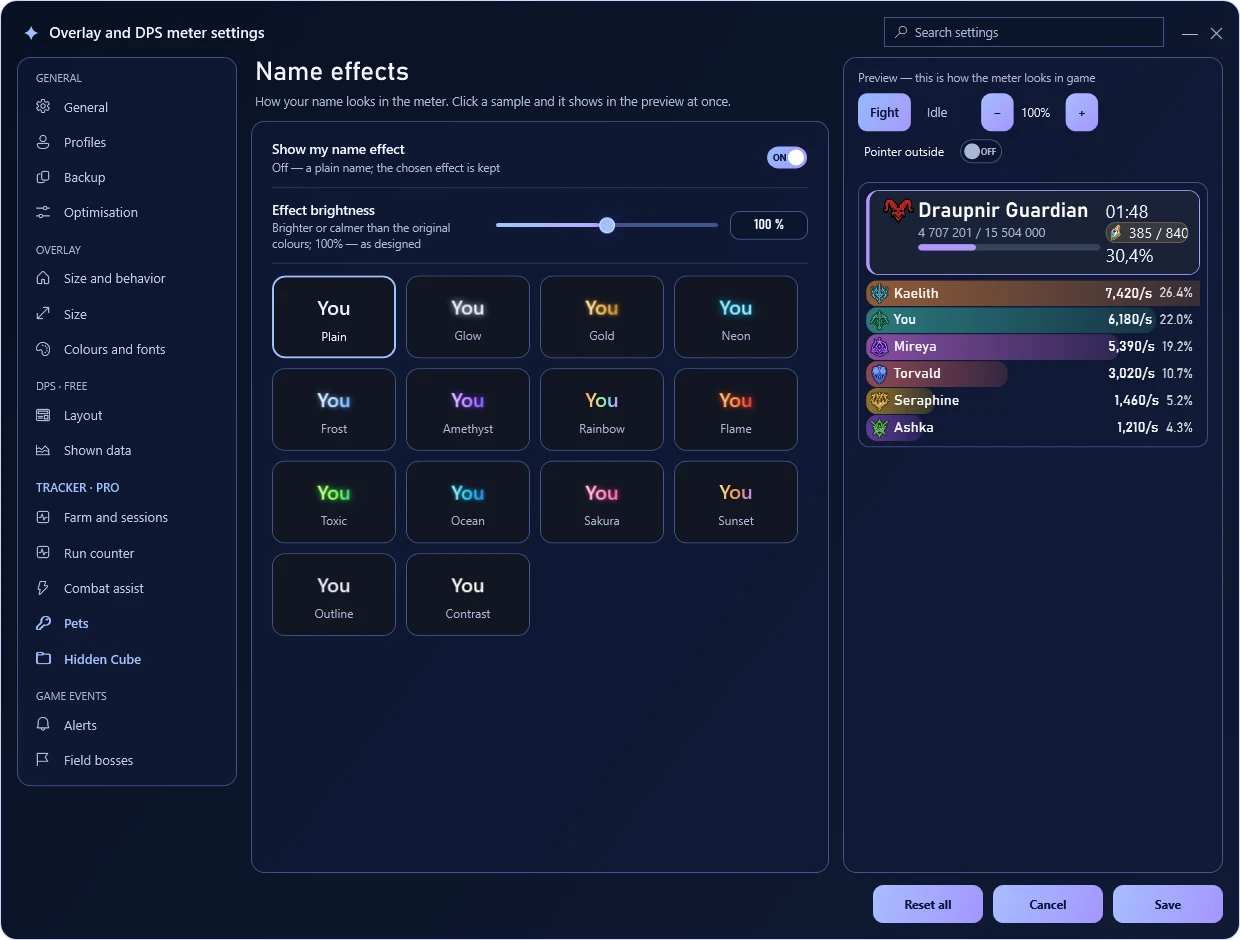Click Seraphine's class icon in meter
Viewport: 1240px width, 940px height.
[x=879, y=401]
